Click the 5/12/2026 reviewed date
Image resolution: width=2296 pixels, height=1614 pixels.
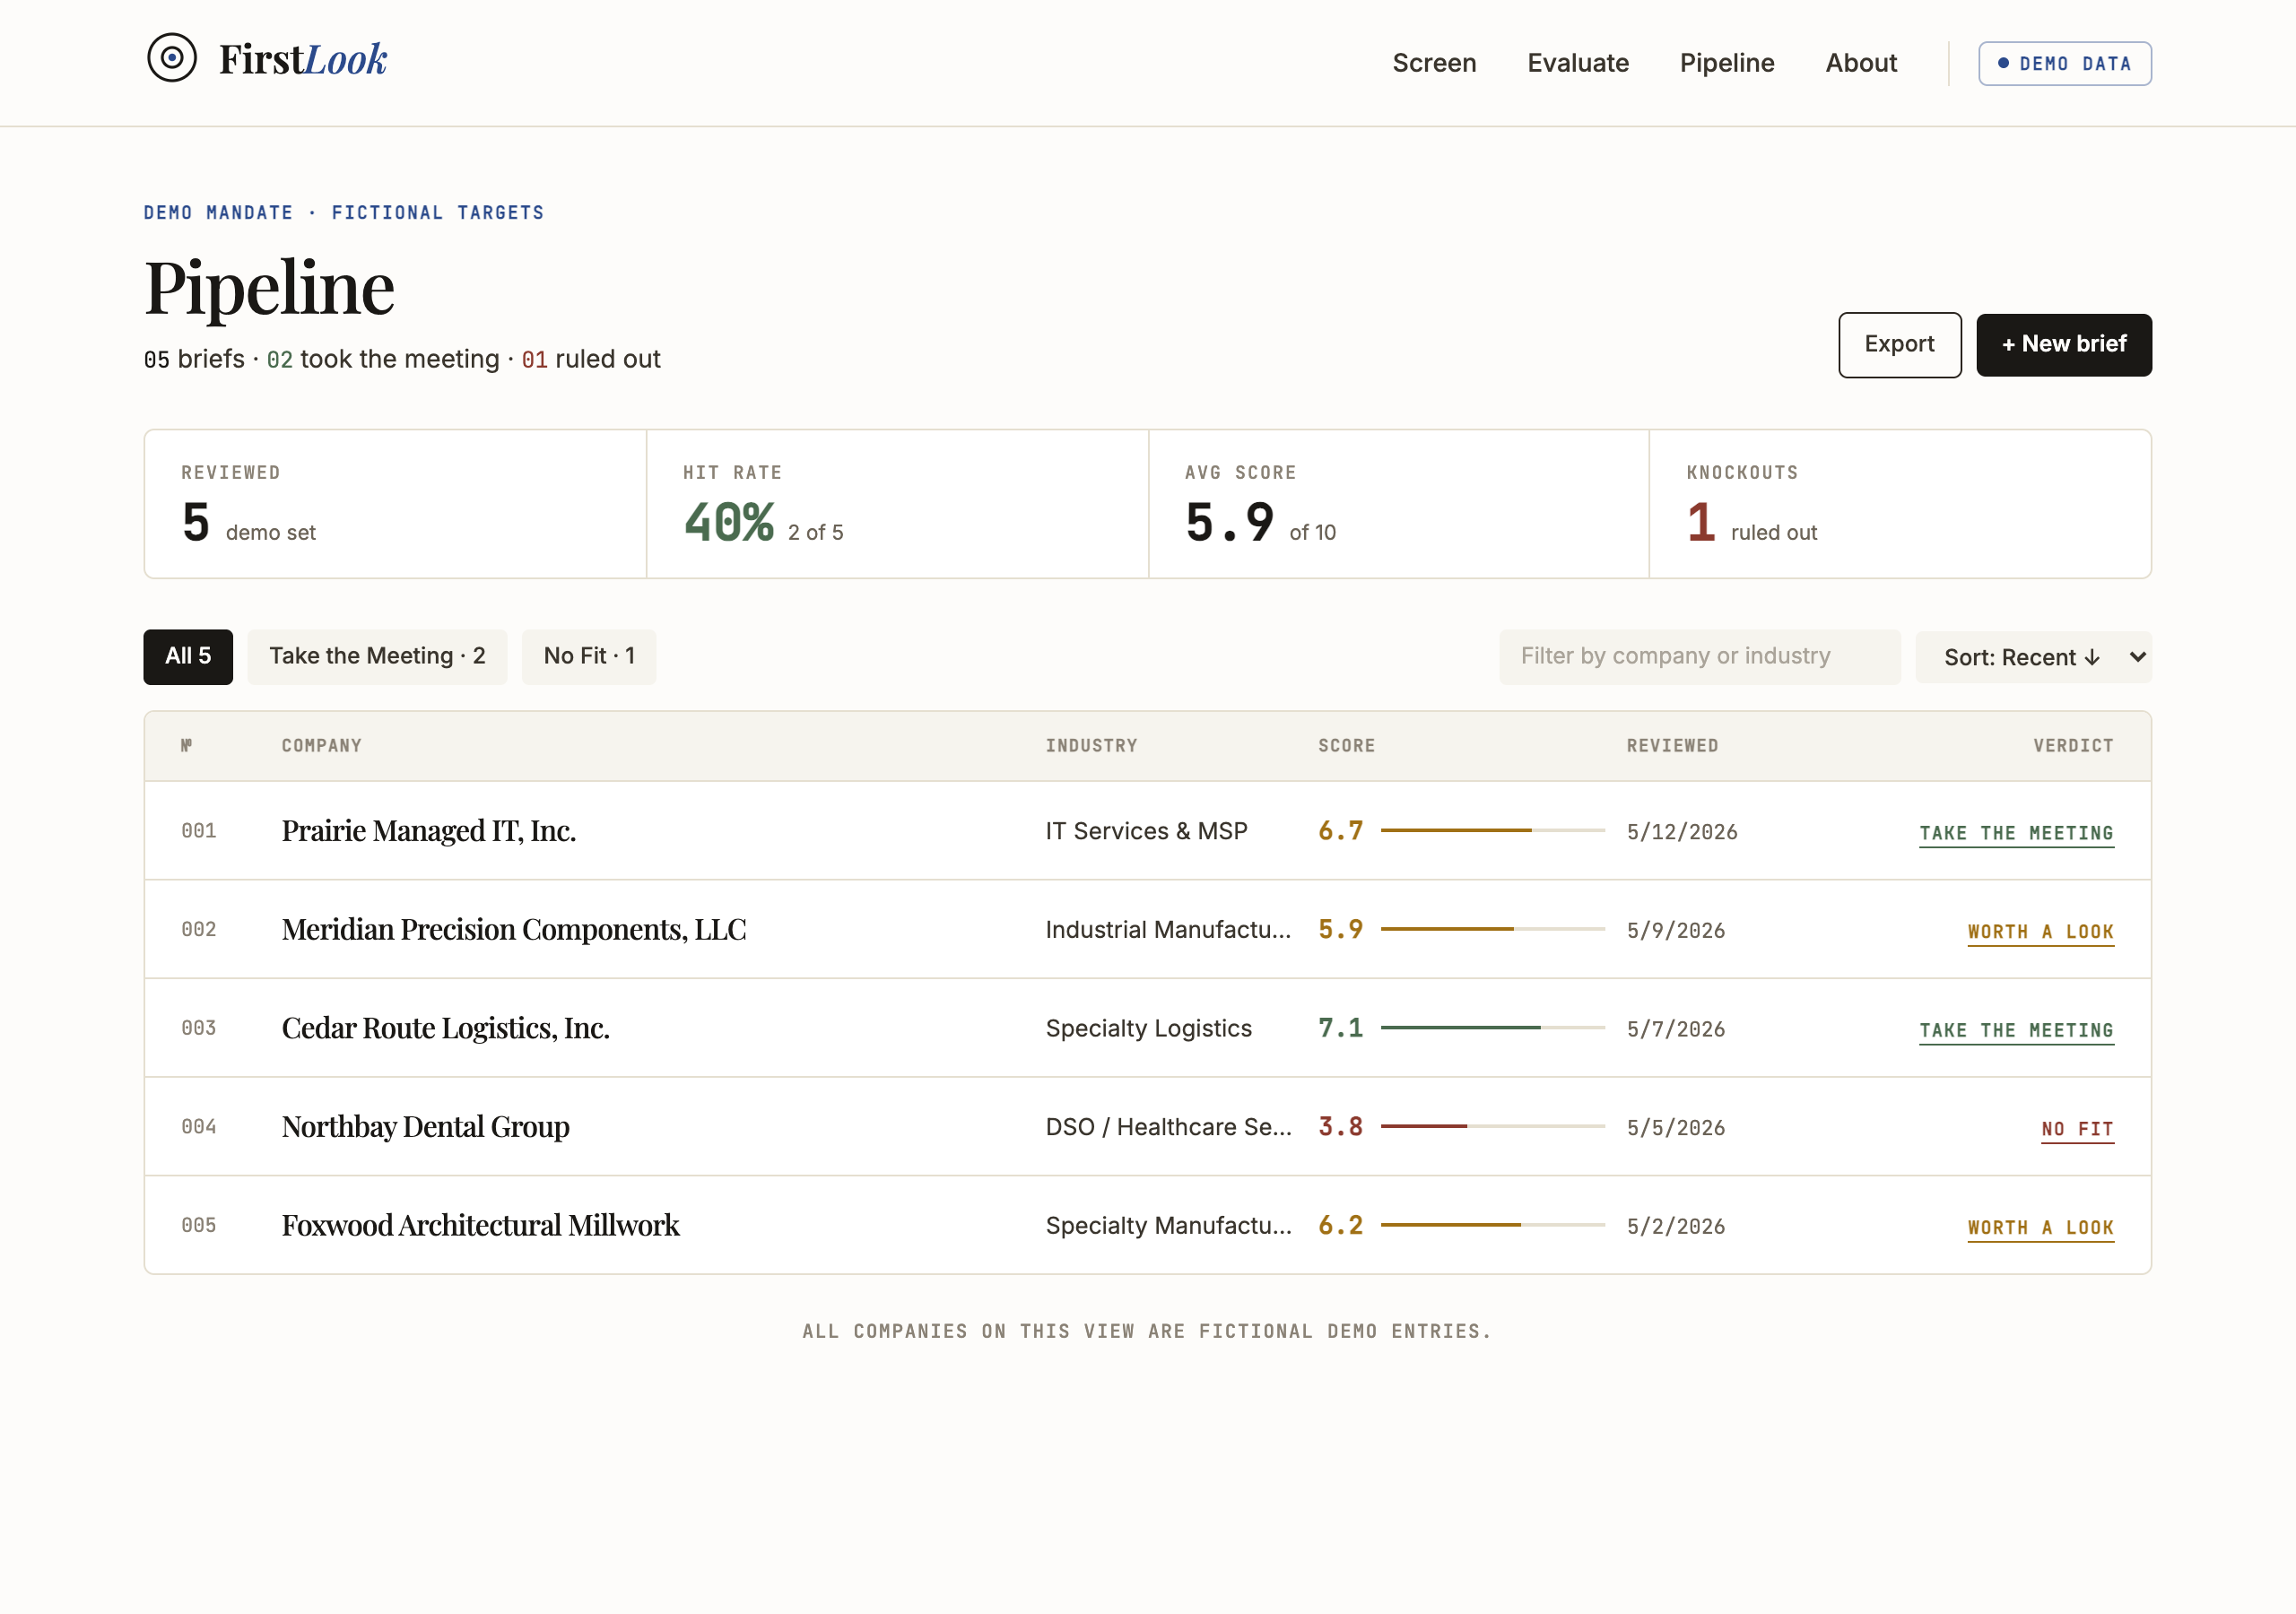tap(1682, 832)
